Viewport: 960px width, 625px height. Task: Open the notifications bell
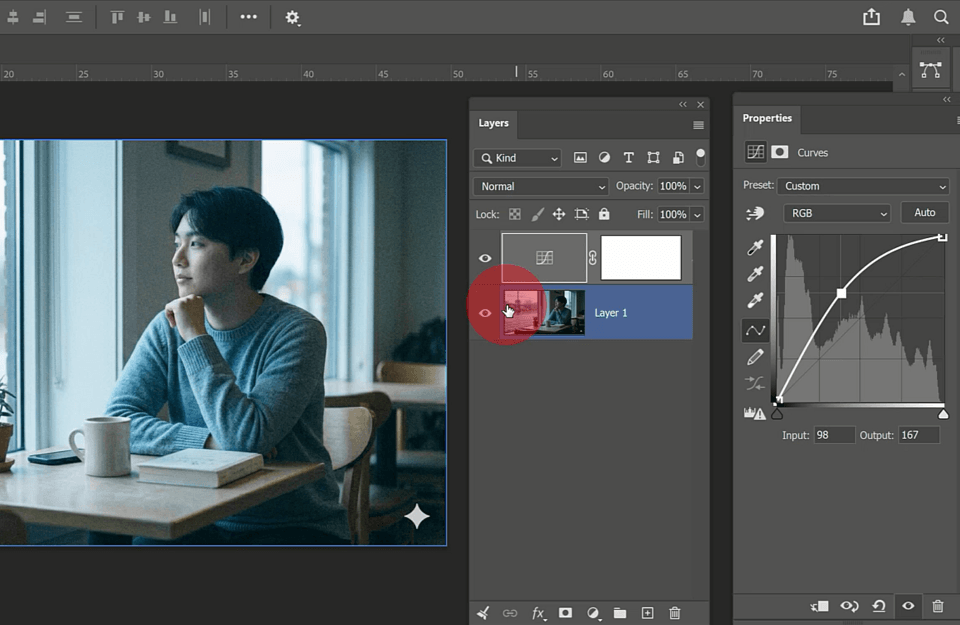click(x=908, y=17)
